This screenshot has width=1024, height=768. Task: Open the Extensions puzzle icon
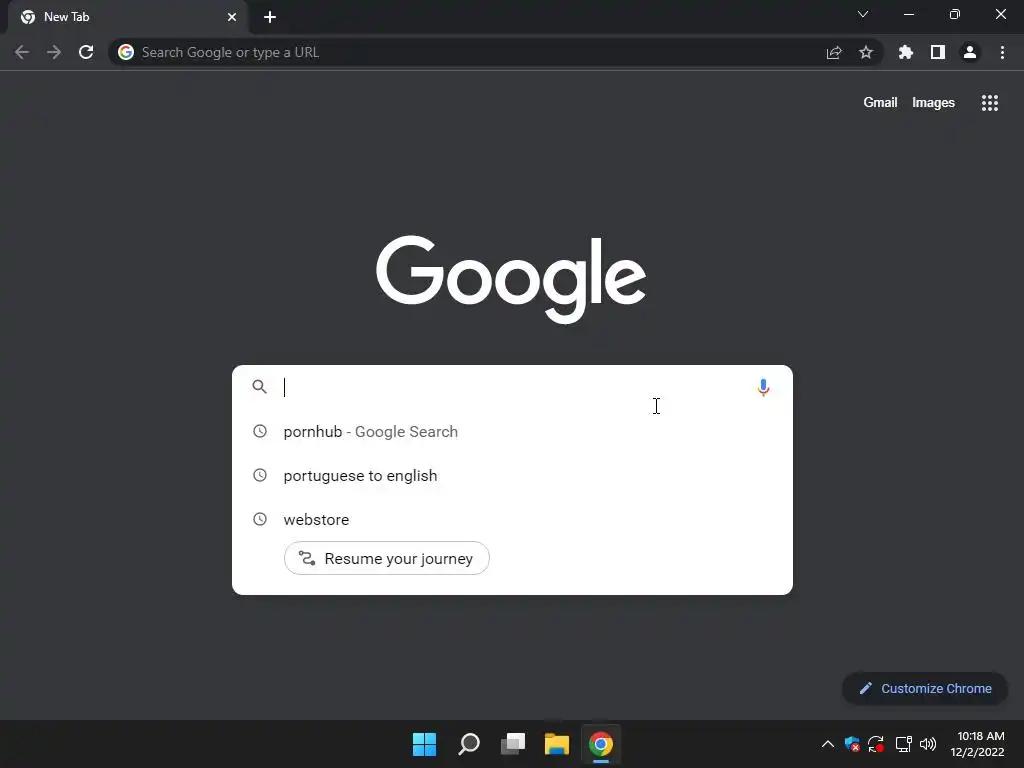[x=906, y=52]
